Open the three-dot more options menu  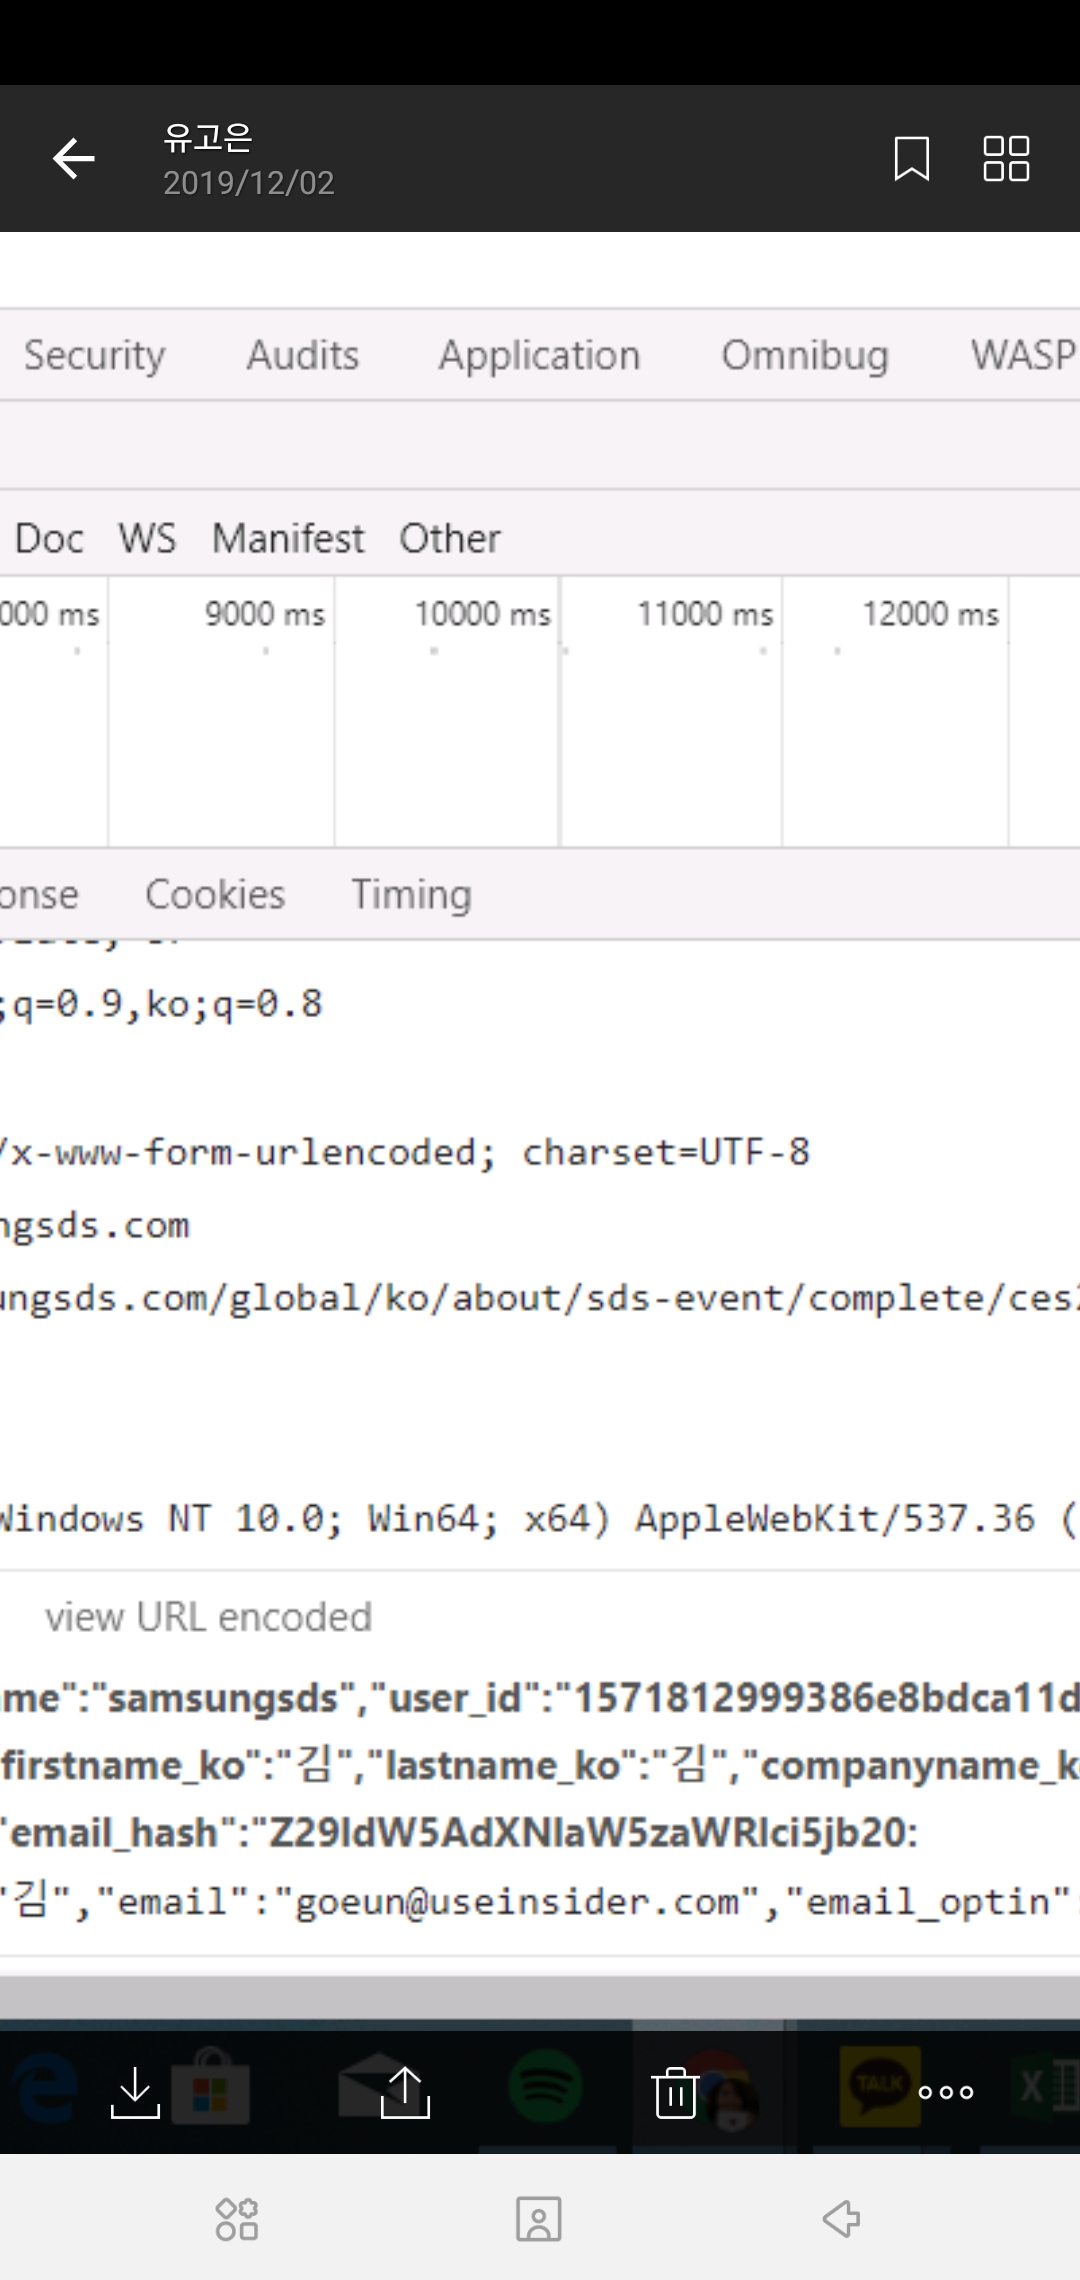click(x=945, y=2092)
